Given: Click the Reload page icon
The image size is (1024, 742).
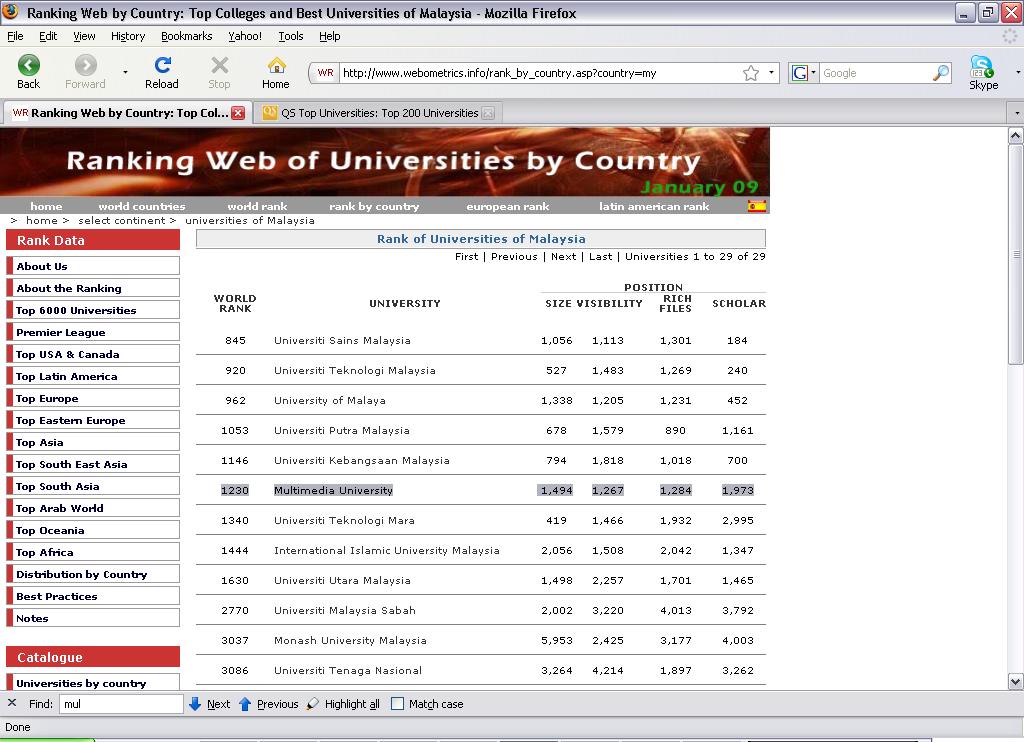Looking at the screenshot, I should pos(162,65).
